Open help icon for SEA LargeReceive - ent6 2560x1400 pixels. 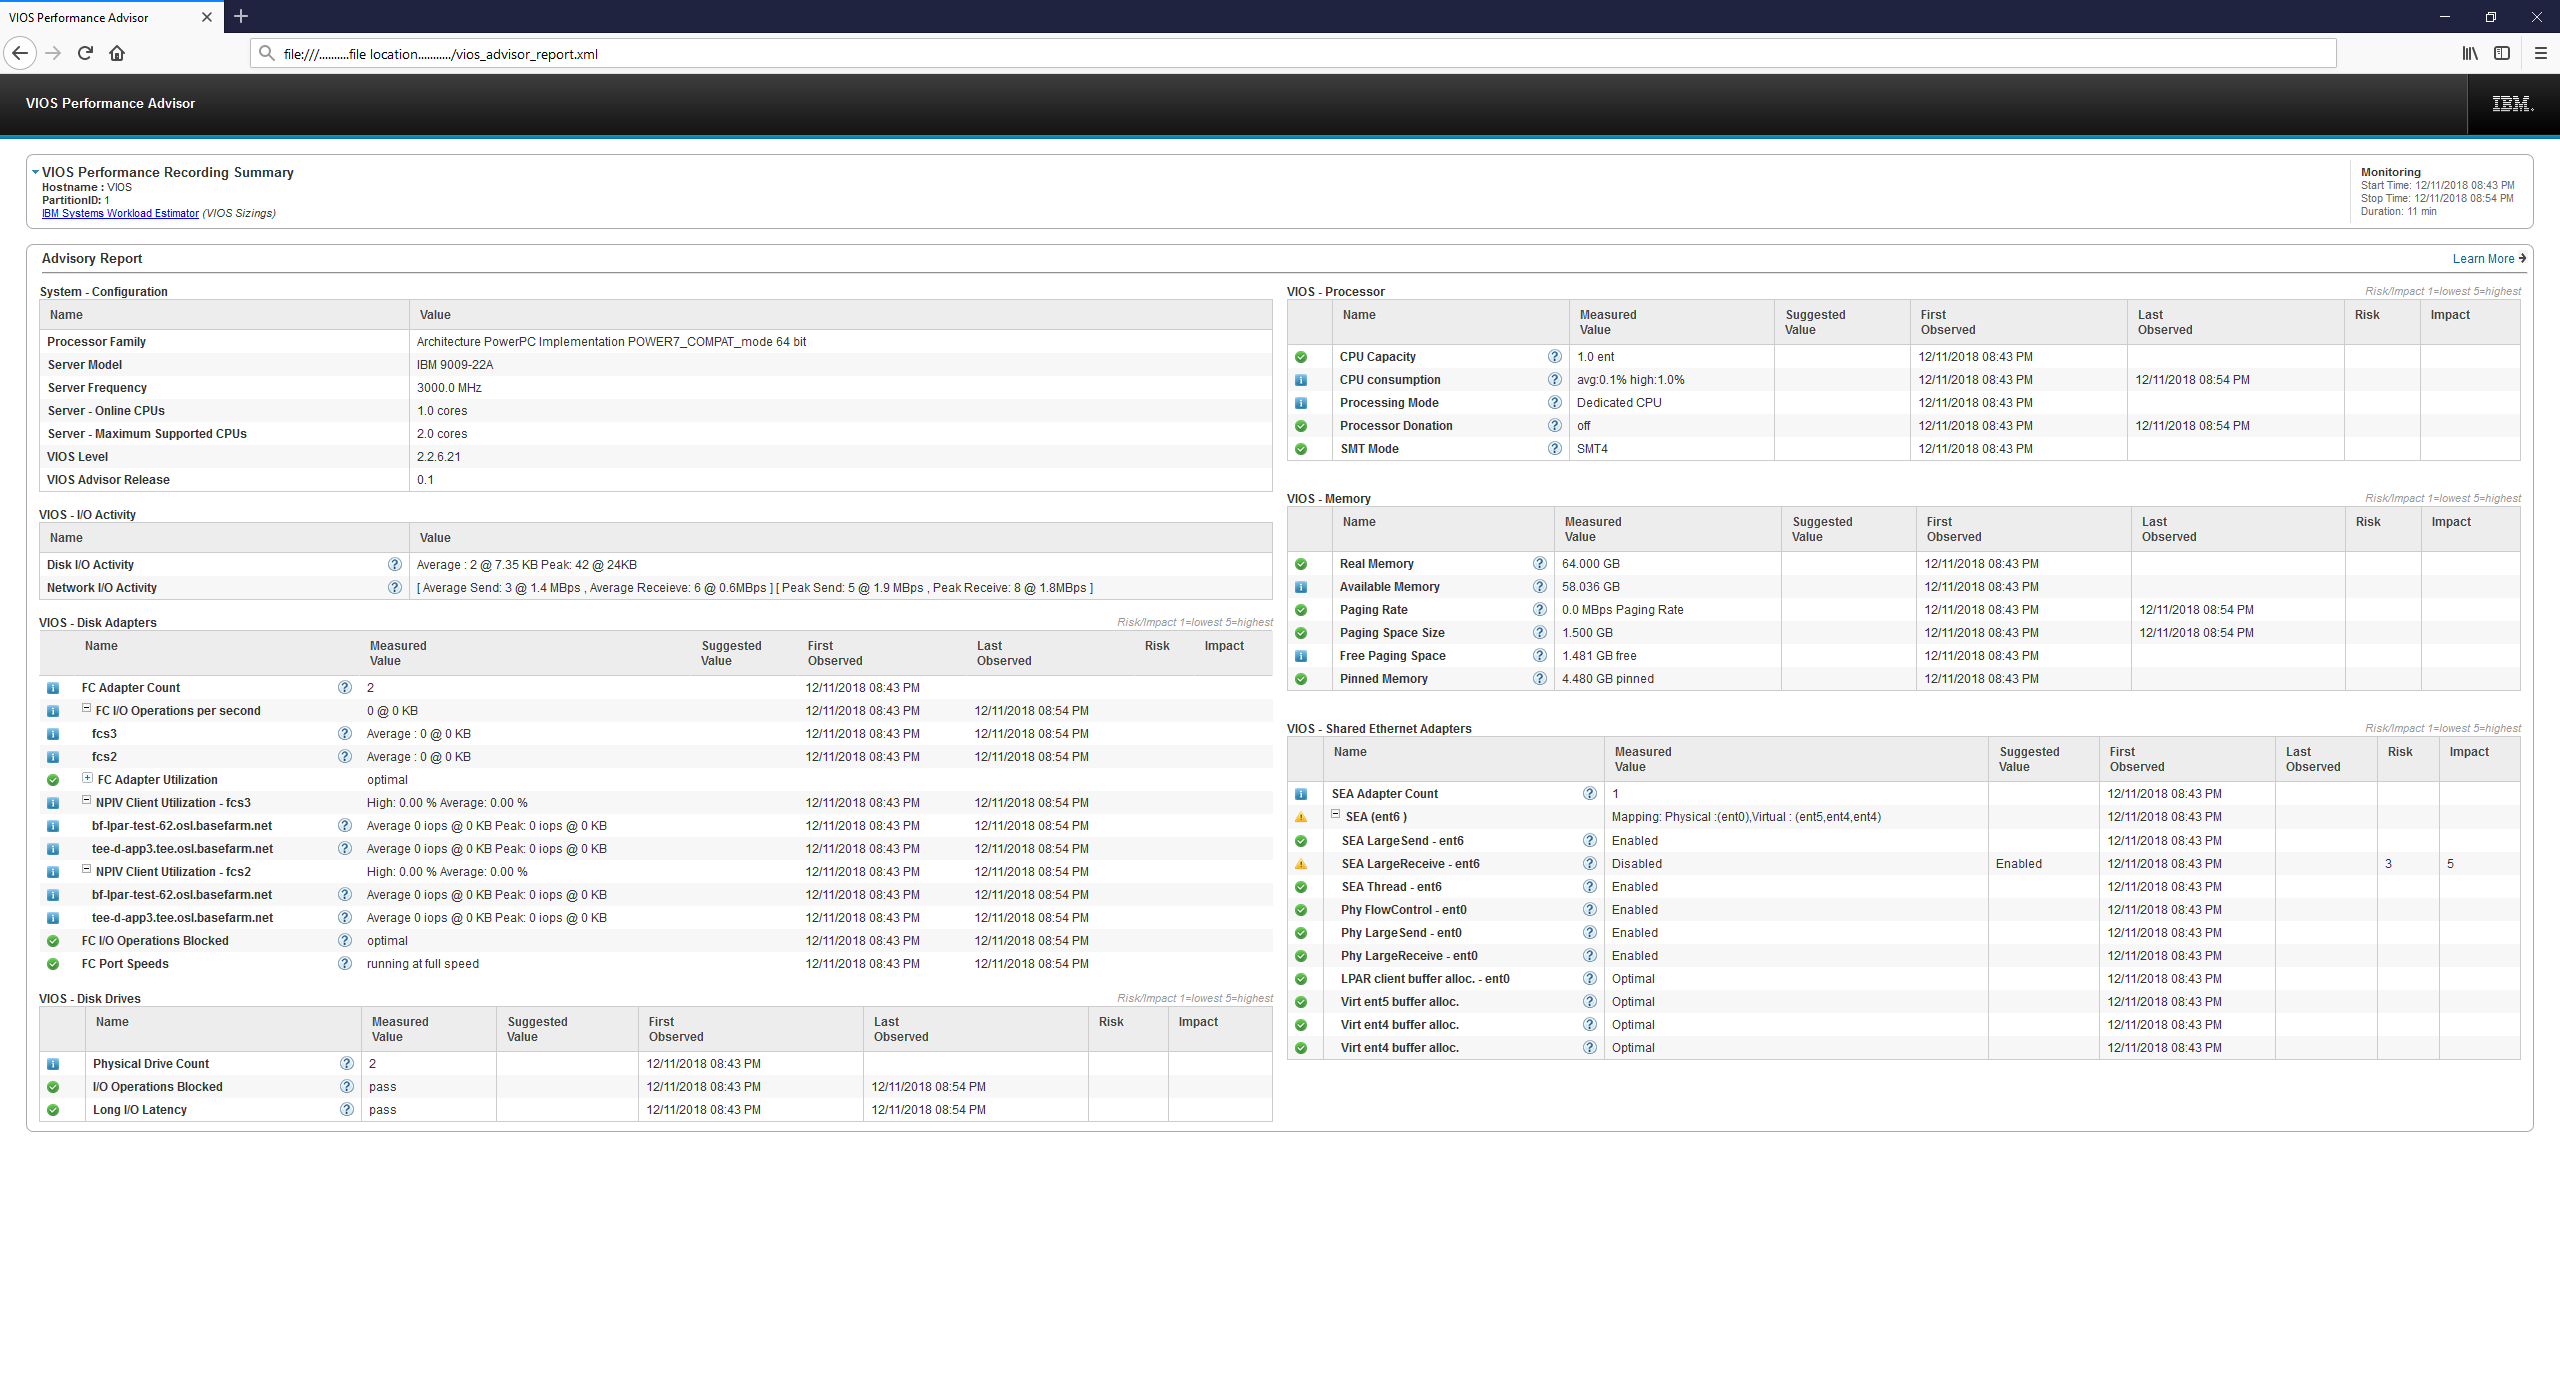click(x=1589, y=863)
